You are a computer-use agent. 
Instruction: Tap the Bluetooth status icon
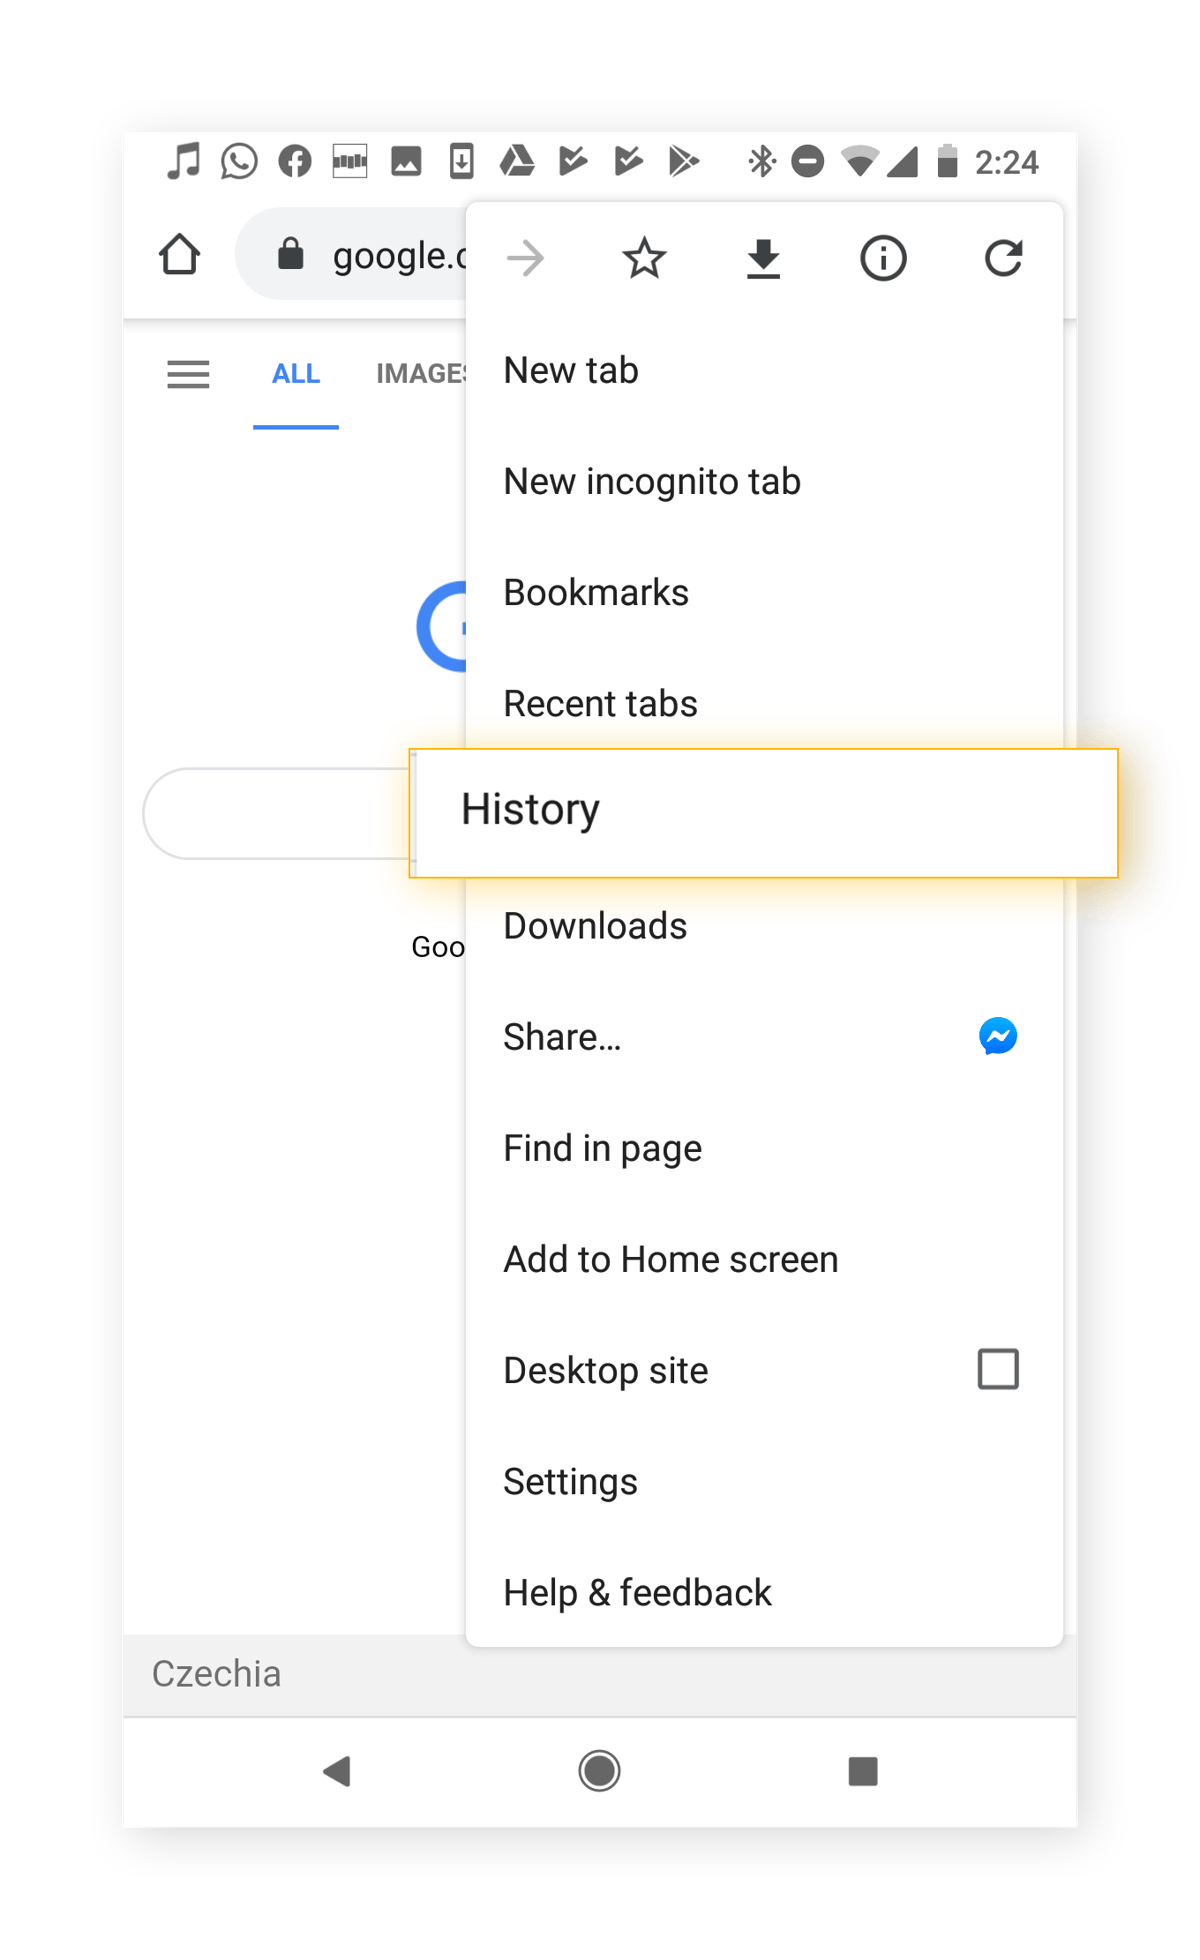(x=761, y=161)
